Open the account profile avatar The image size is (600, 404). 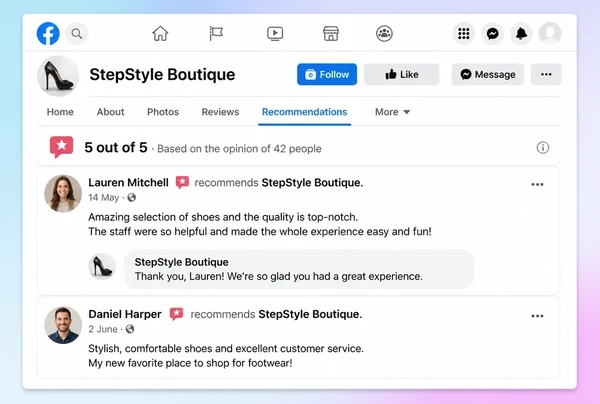(550, 34)
